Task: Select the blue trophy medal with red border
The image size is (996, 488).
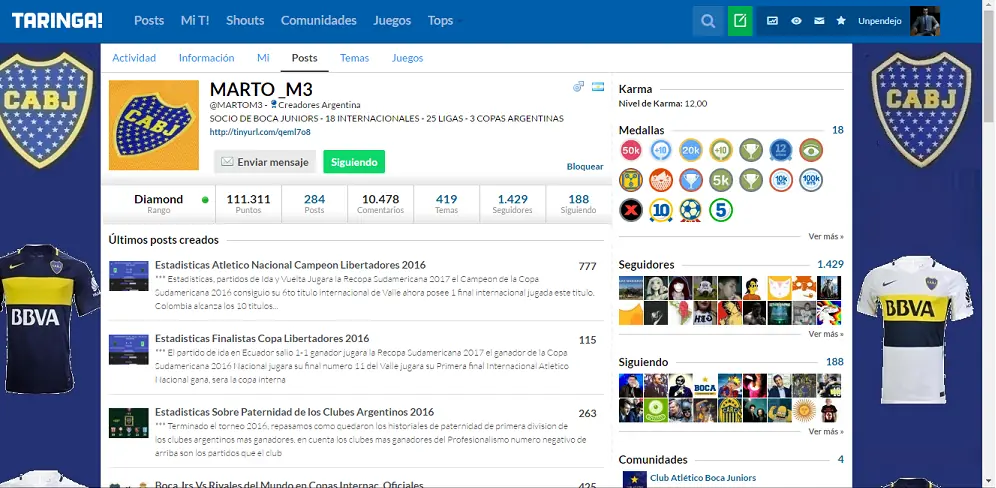Action: [x=691, y=180]
